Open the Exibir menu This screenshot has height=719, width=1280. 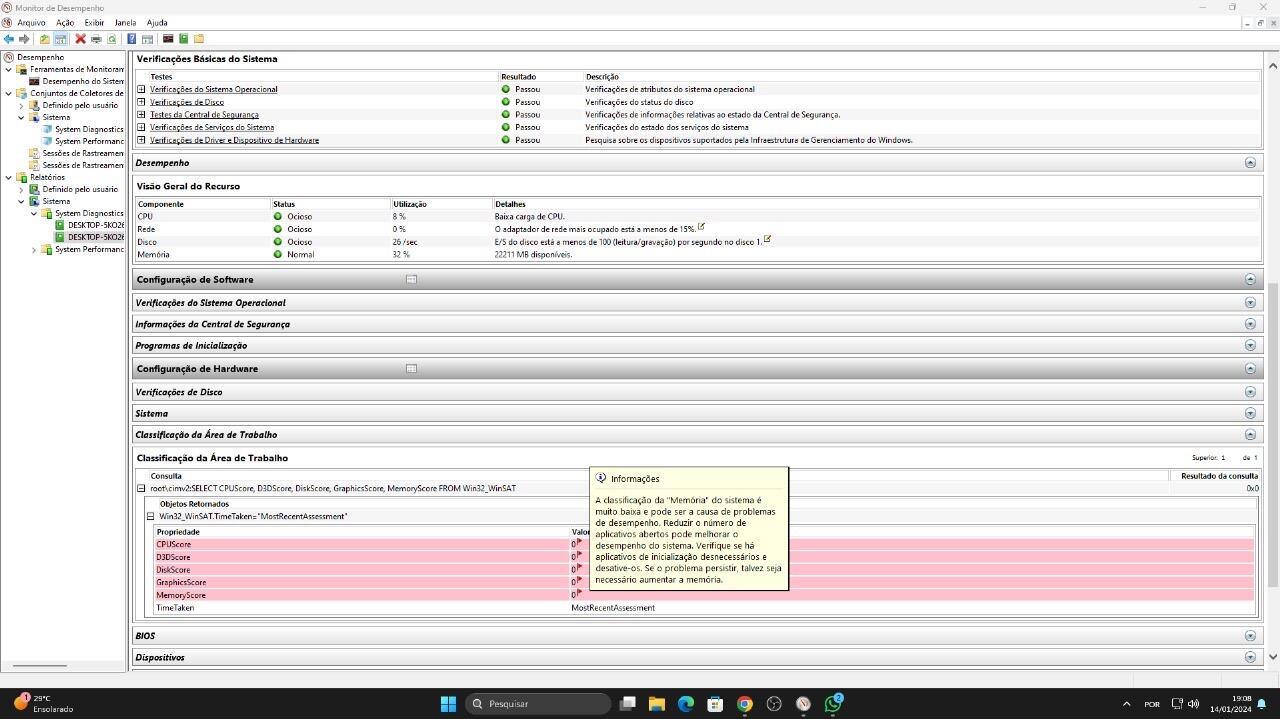[94, 22]
